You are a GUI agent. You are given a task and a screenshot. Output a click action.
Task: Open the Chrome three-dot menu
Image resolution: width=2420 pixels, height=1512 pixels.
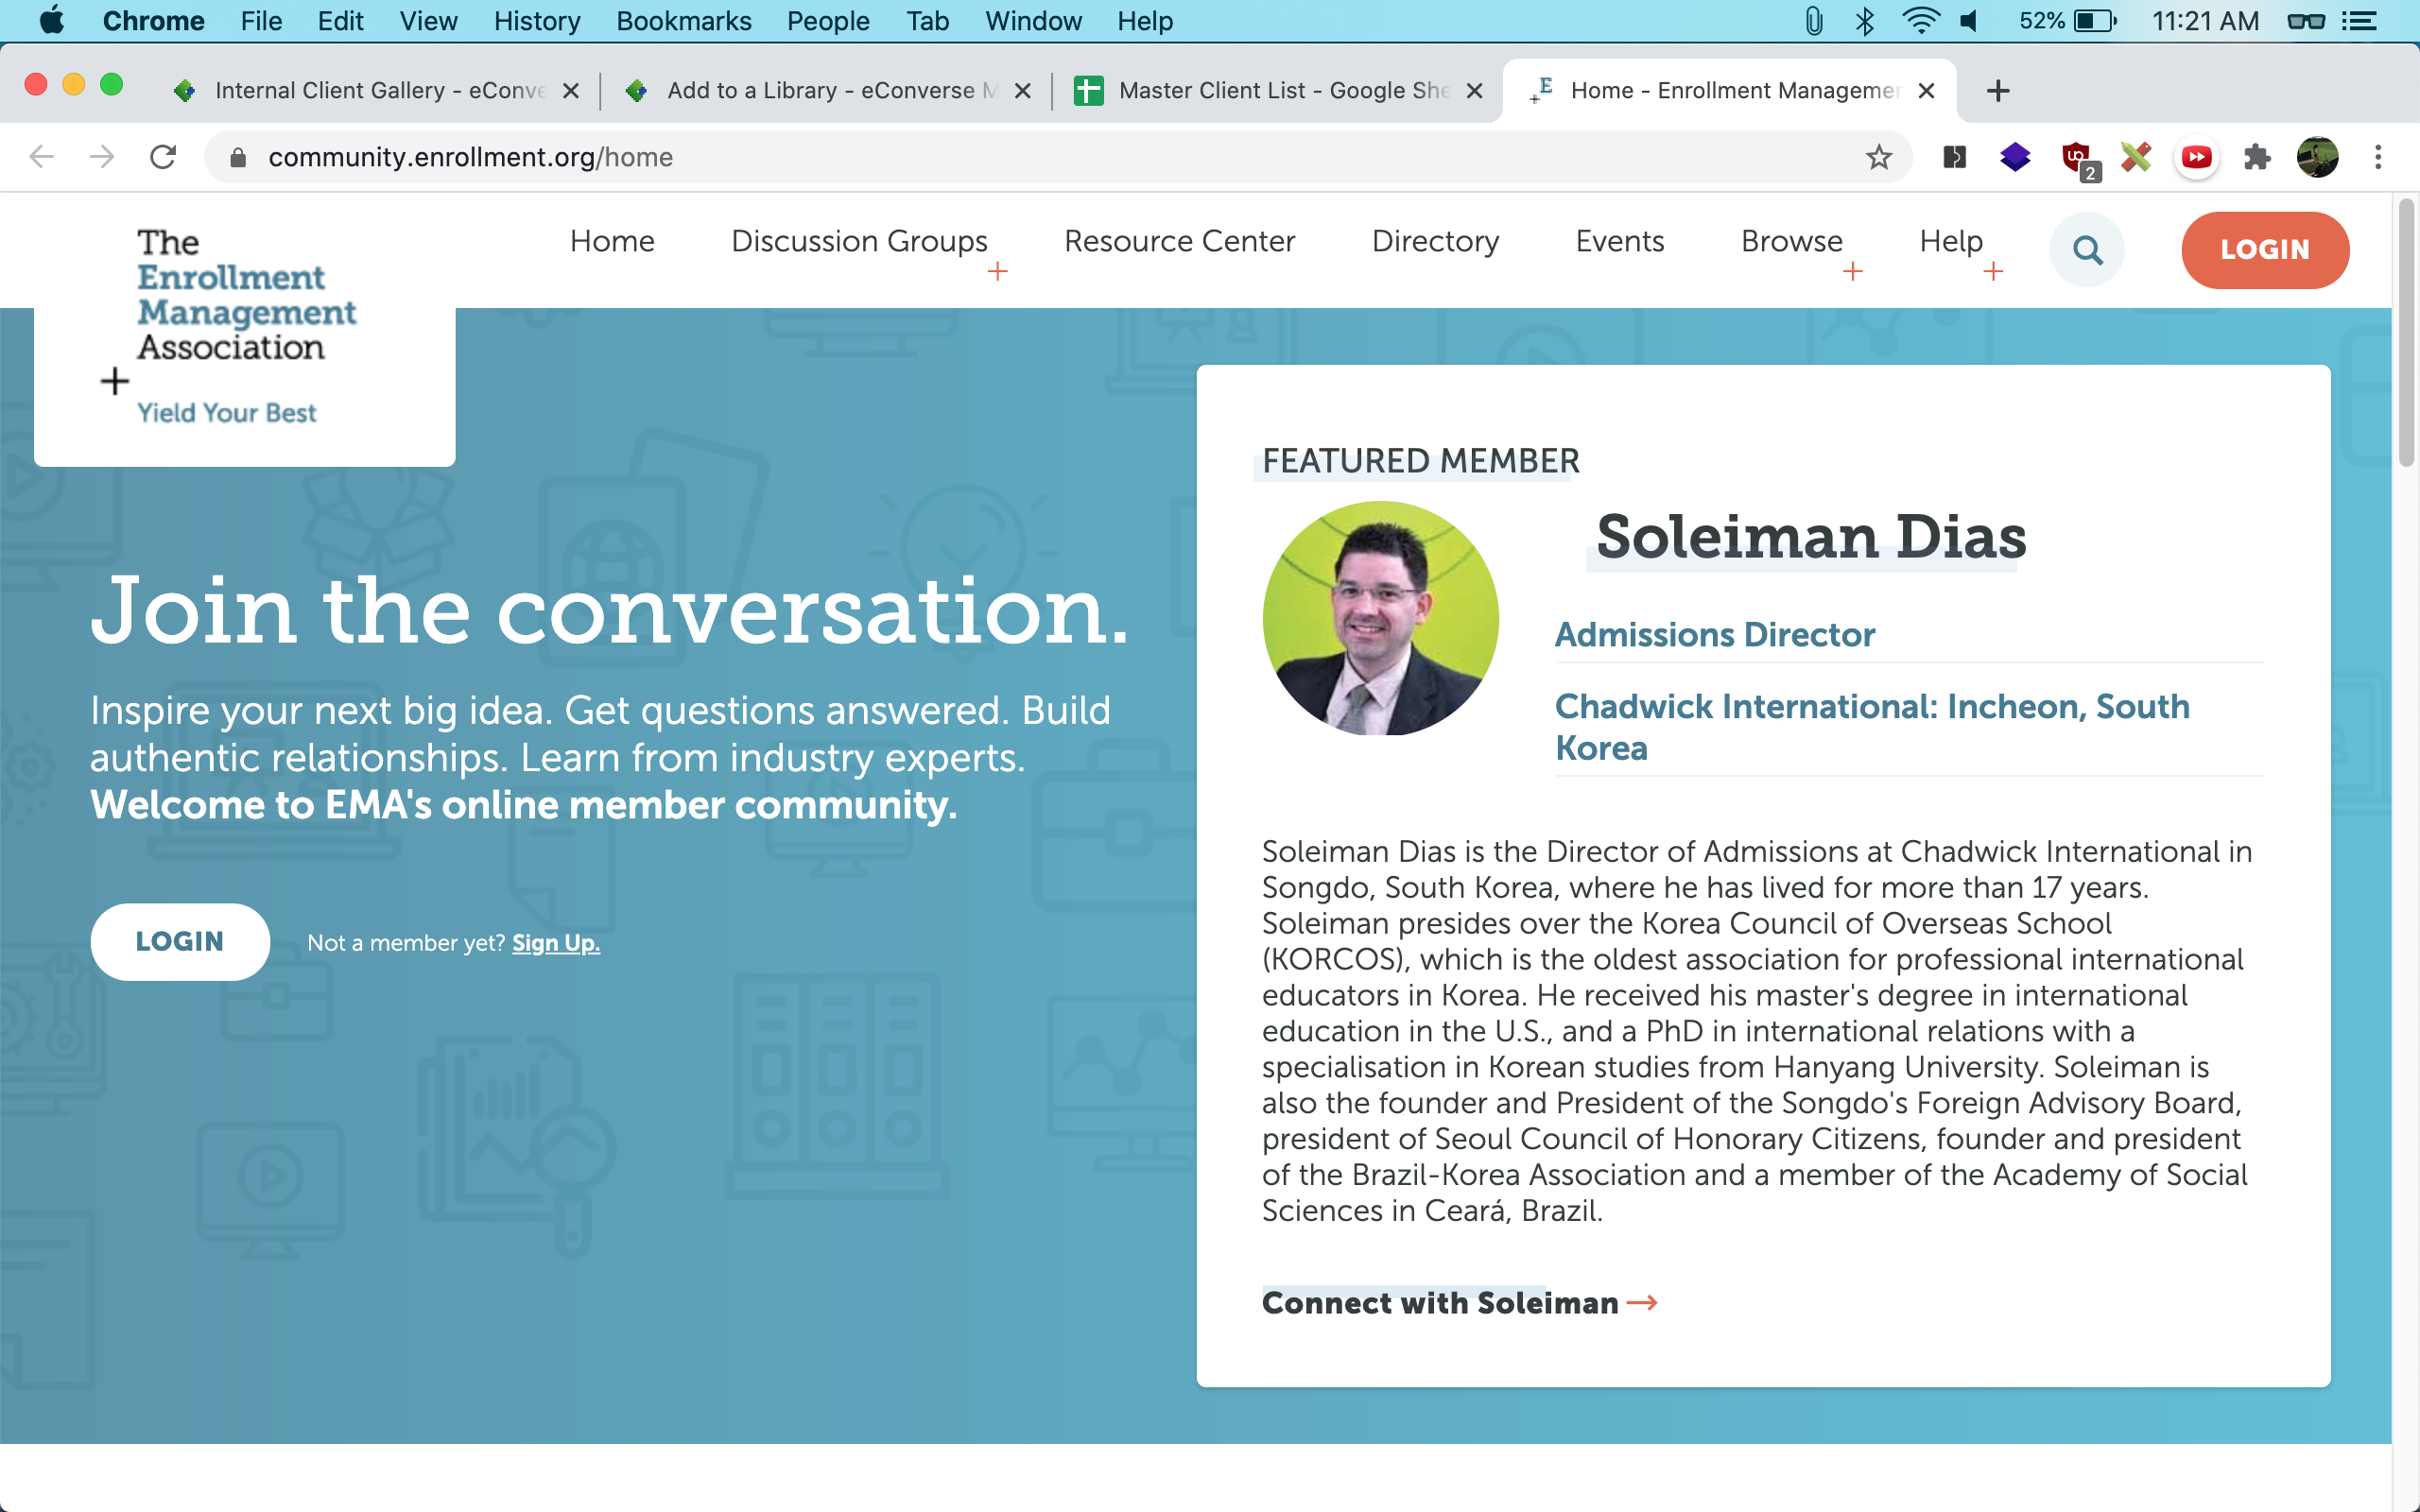coord(2378,157)
